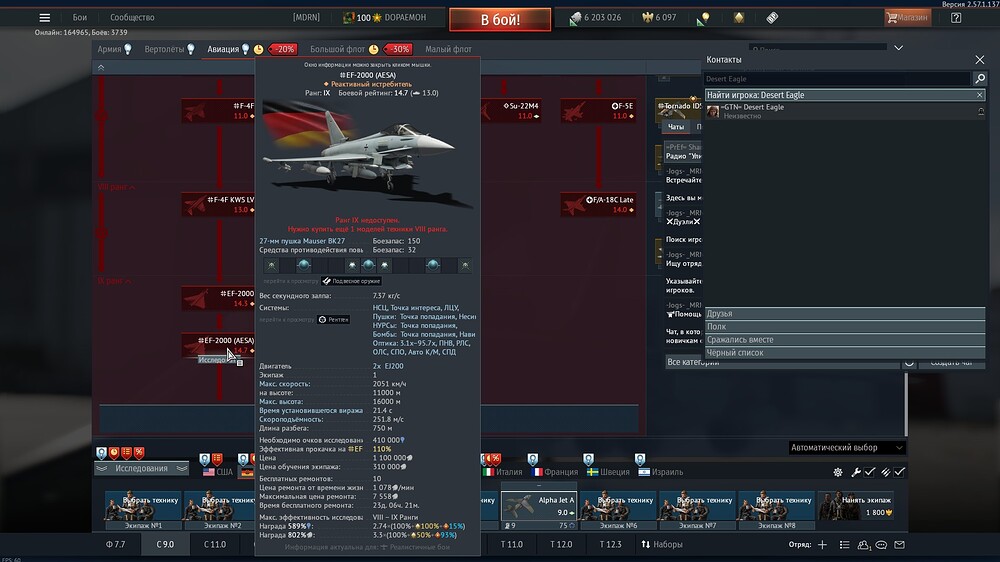Open the gold warbond diamond icon
This screenshot has width=1000, height=562.
(739, 18)
